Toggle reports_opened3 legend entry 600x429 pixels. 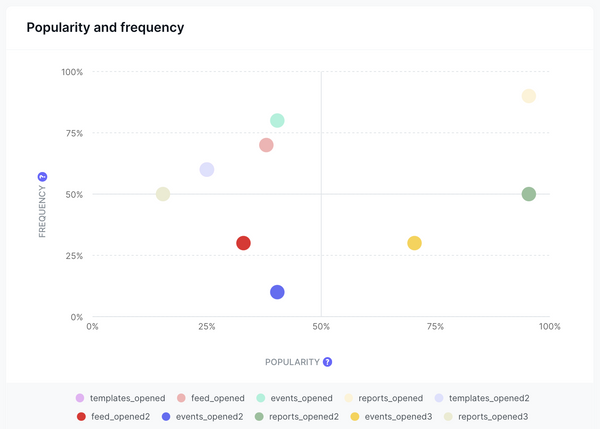click(x=484, y=416)
